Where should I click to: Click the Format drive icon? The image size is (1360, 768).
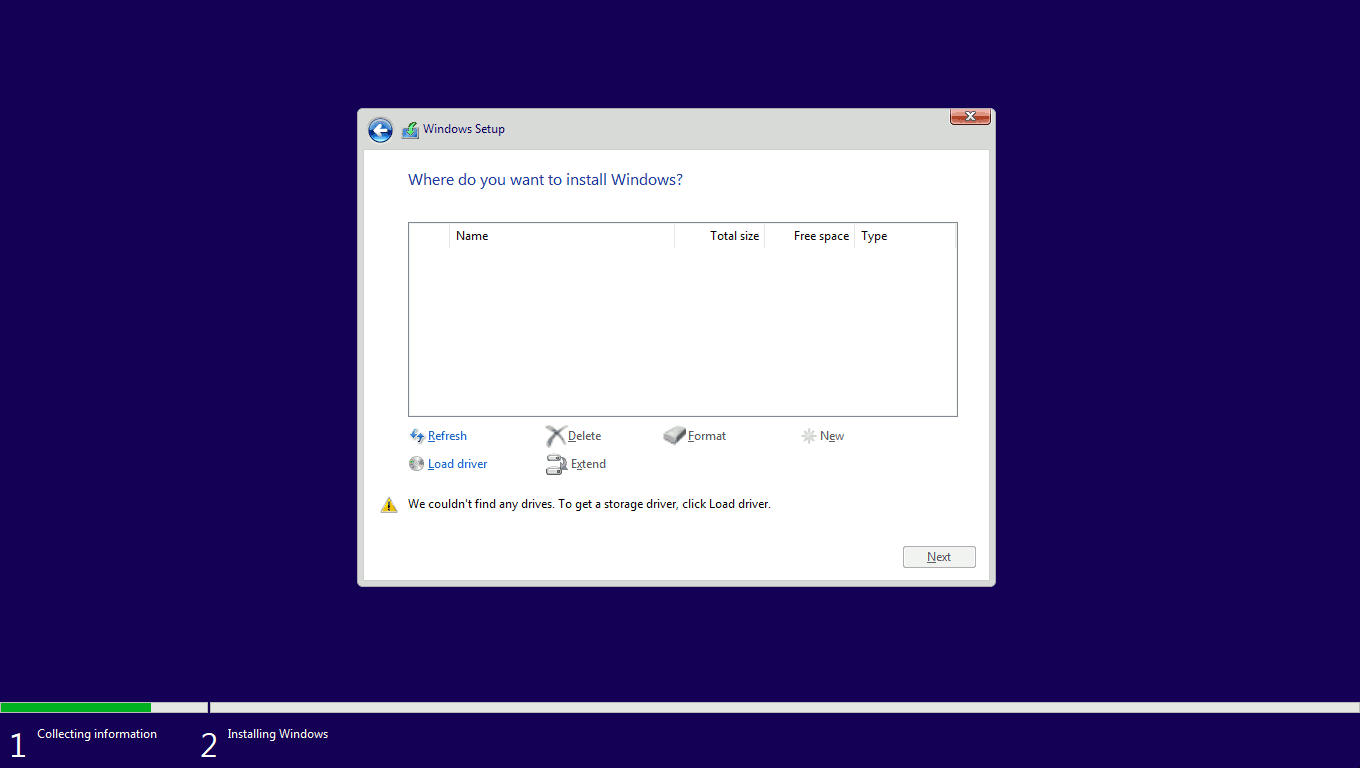click(x=674, y=436)
